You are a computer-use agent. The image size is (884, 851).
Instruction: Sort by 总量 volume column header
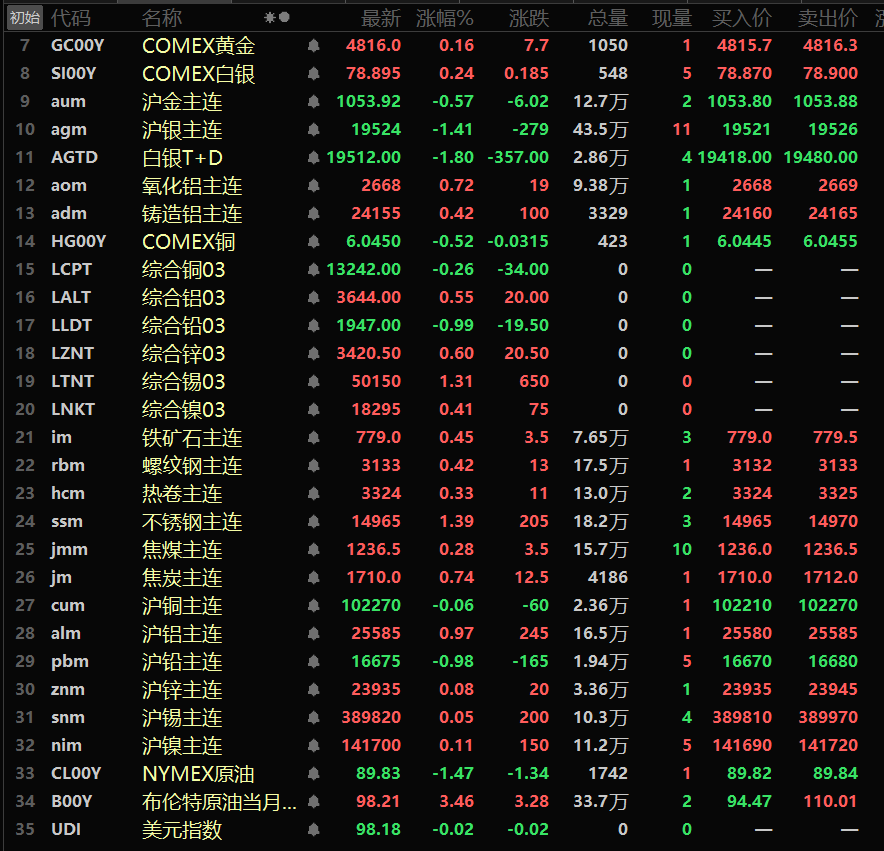pyautogui.click(x=608, y=17)
